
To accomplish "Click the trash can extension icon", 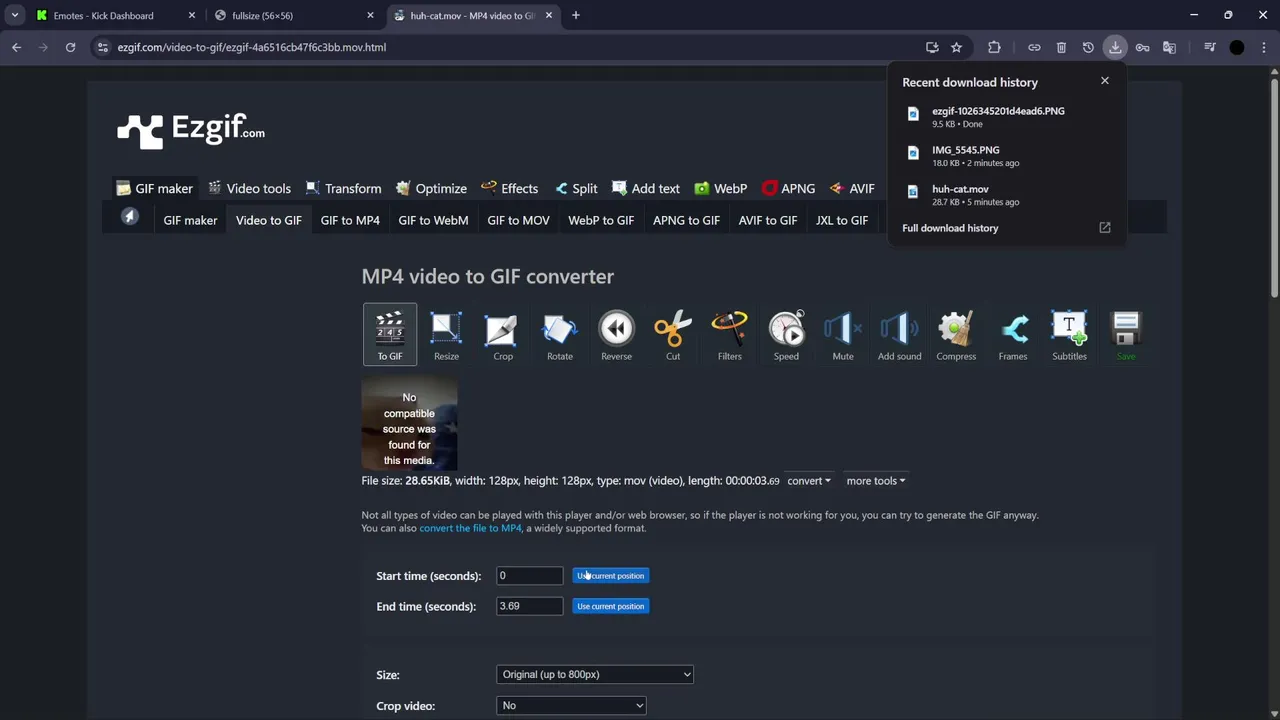I will pos(1061,47).
